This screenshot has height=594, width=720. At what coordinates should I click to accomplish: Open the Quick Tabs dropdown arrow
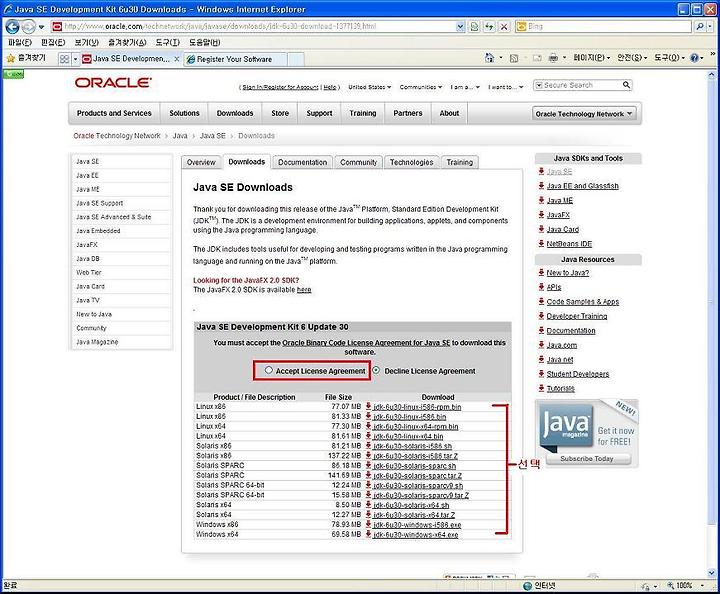point(75,59)
